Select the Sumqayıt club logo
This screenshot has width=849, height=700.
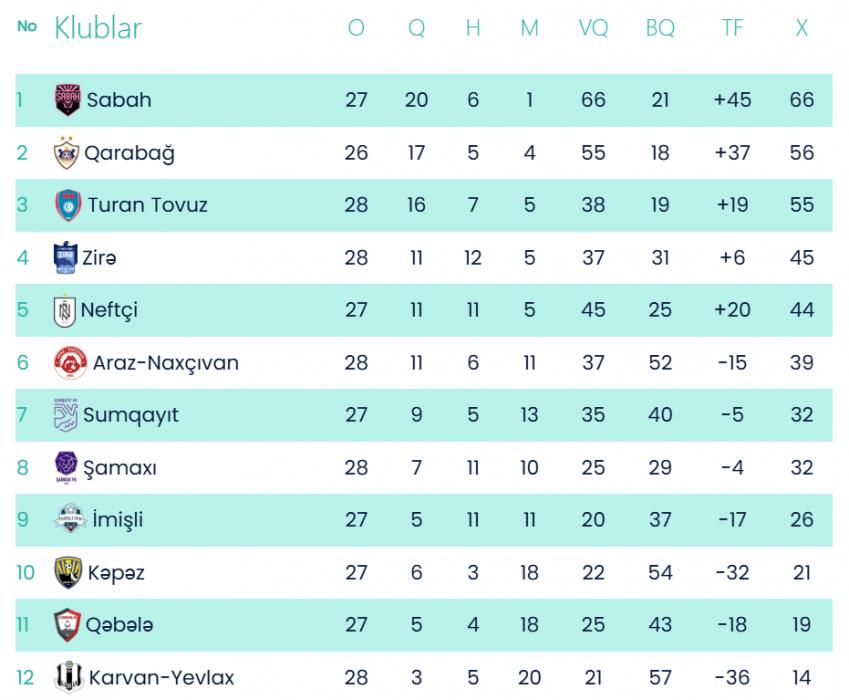click(66, 415)
